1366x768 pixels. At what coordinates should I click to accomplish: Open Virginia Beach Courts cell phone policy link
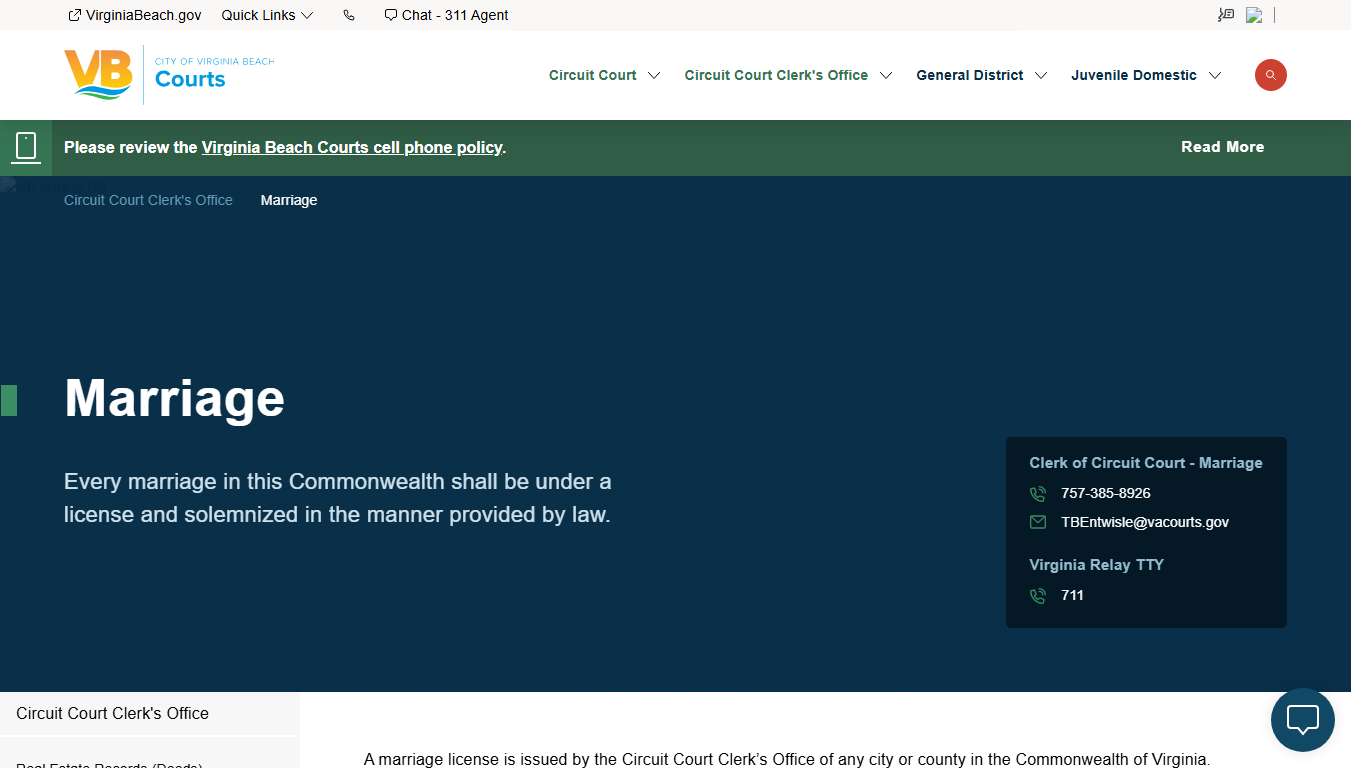click(352, 147)
